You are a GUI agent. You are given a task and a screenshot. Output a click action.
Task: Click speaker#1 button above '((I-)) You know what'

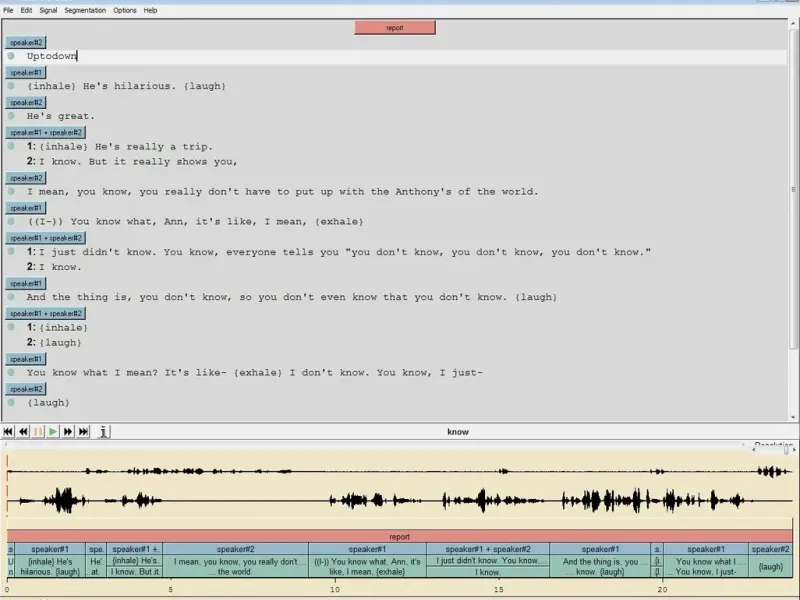(x=26, y=208)
